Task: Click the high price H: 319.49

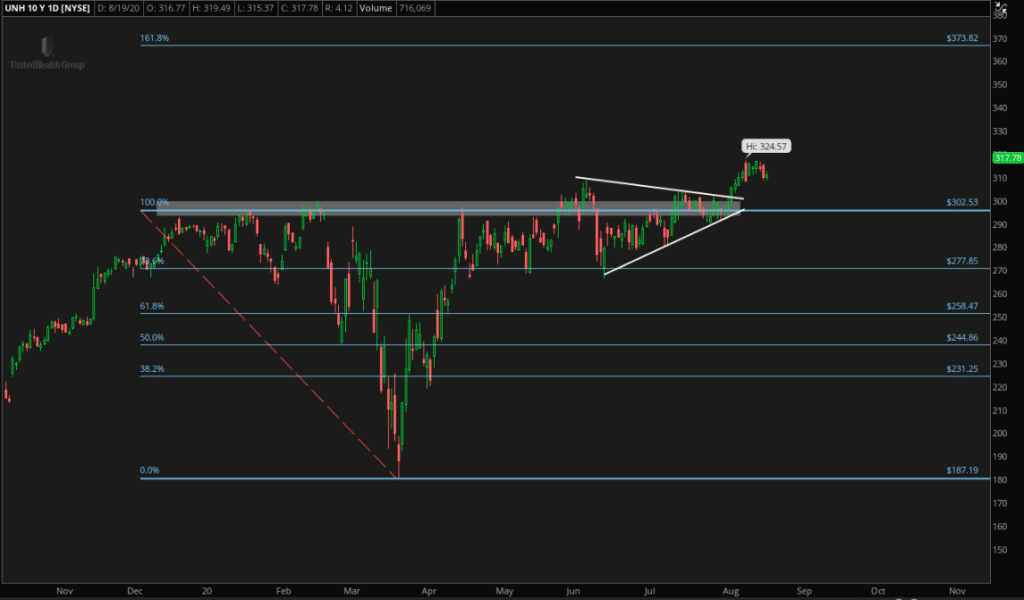Action: 212,8
